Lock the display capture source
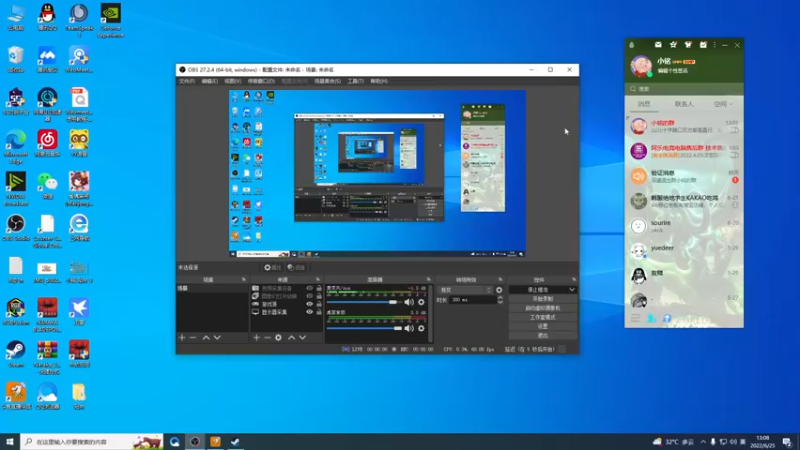 coord(319,312)
